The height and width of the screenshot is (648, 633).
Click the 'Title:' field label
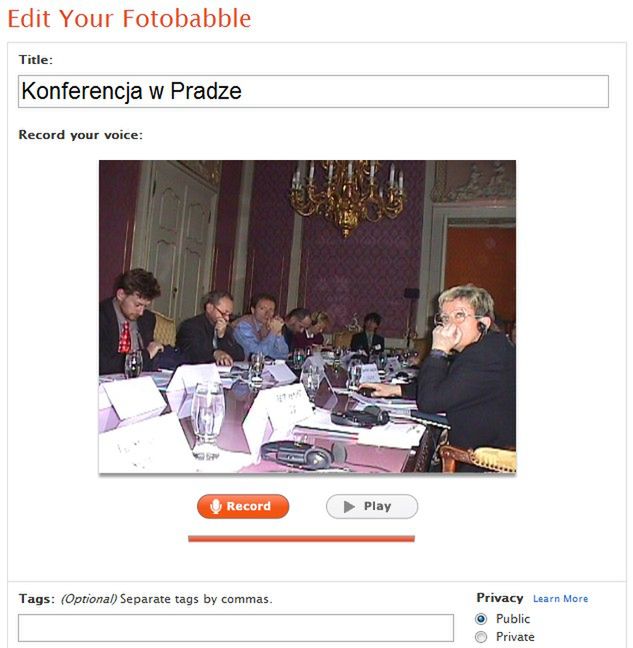[36, 60]
